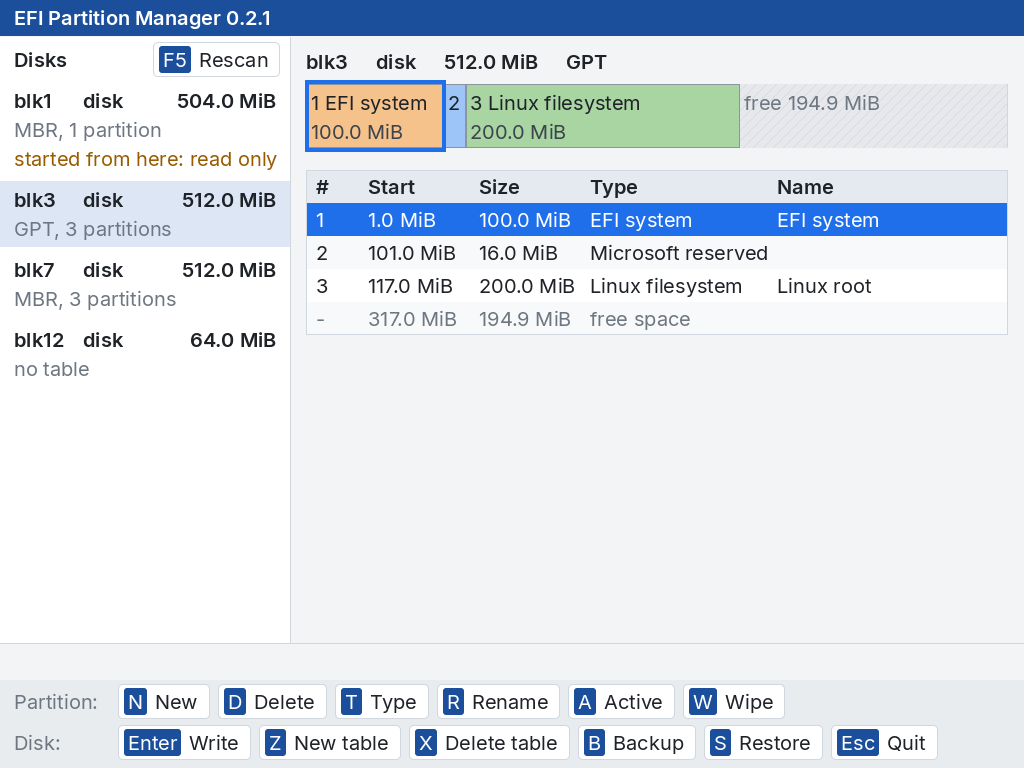
Task: Click the 16.0 MiB size cell
Action: 518,253
